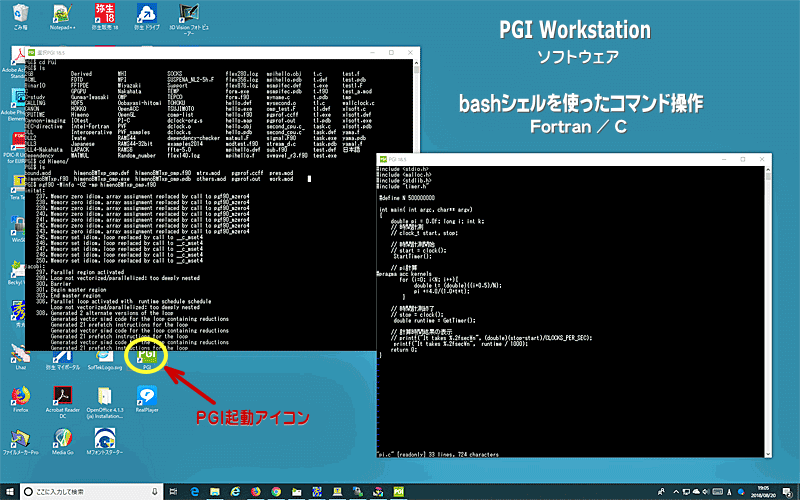Open Microsoft Edge from the taskbar
The image size is (800, 500).
pyautogui.click(x=194, y=491)
